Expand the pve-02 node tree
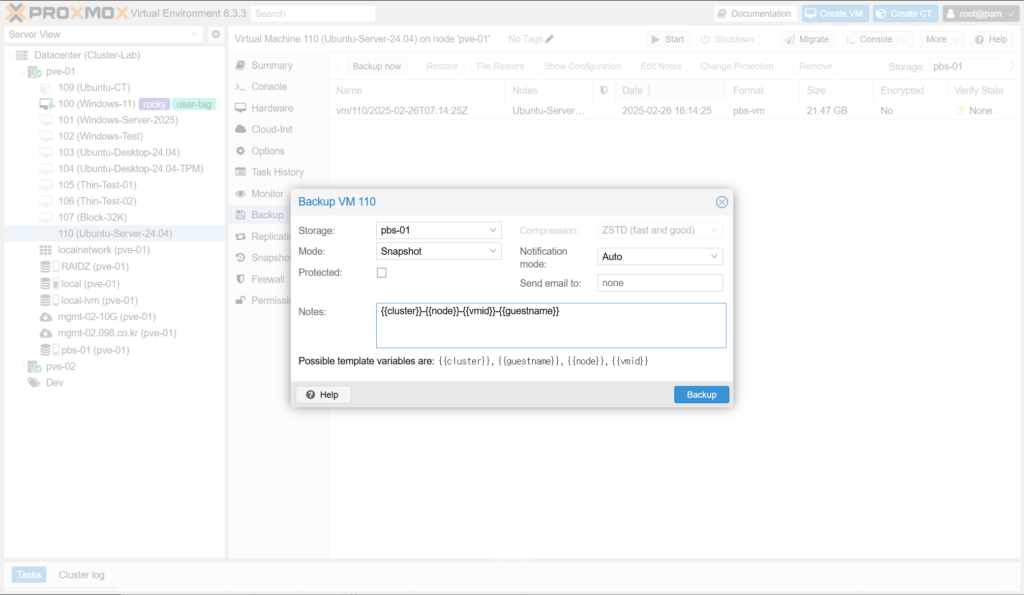 [x=22, y=366]
